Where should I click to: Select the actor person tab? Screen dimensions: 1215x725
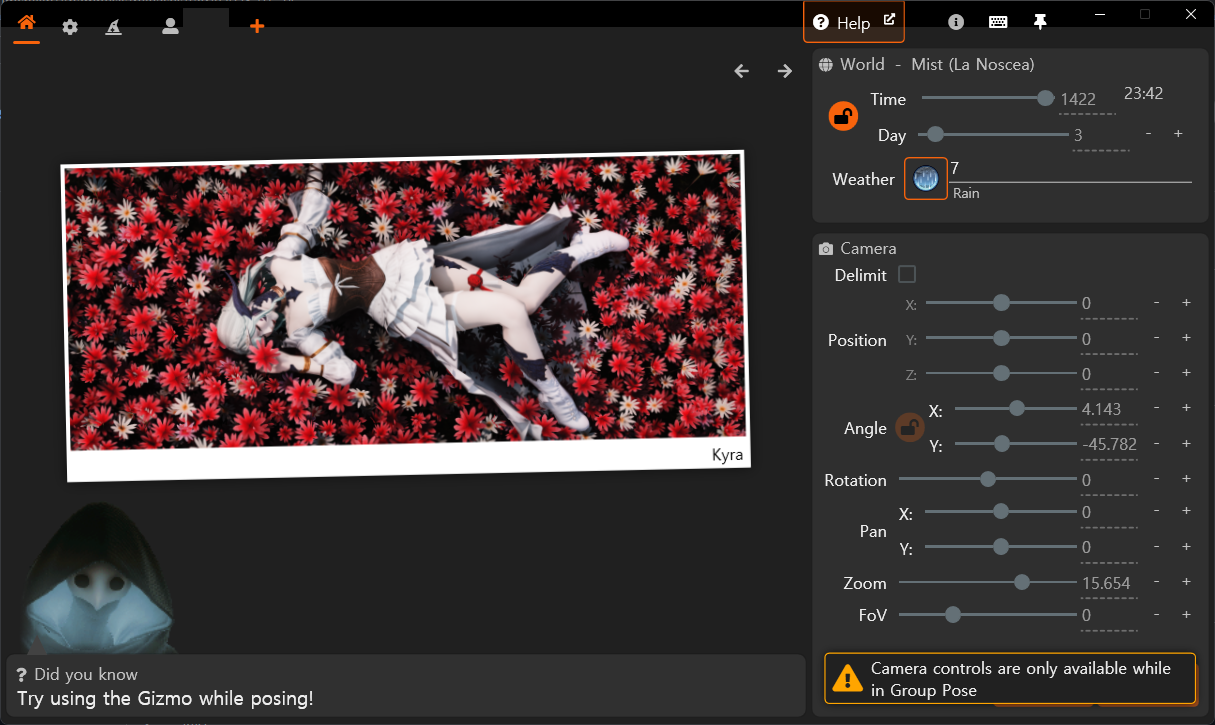[170, 27]
